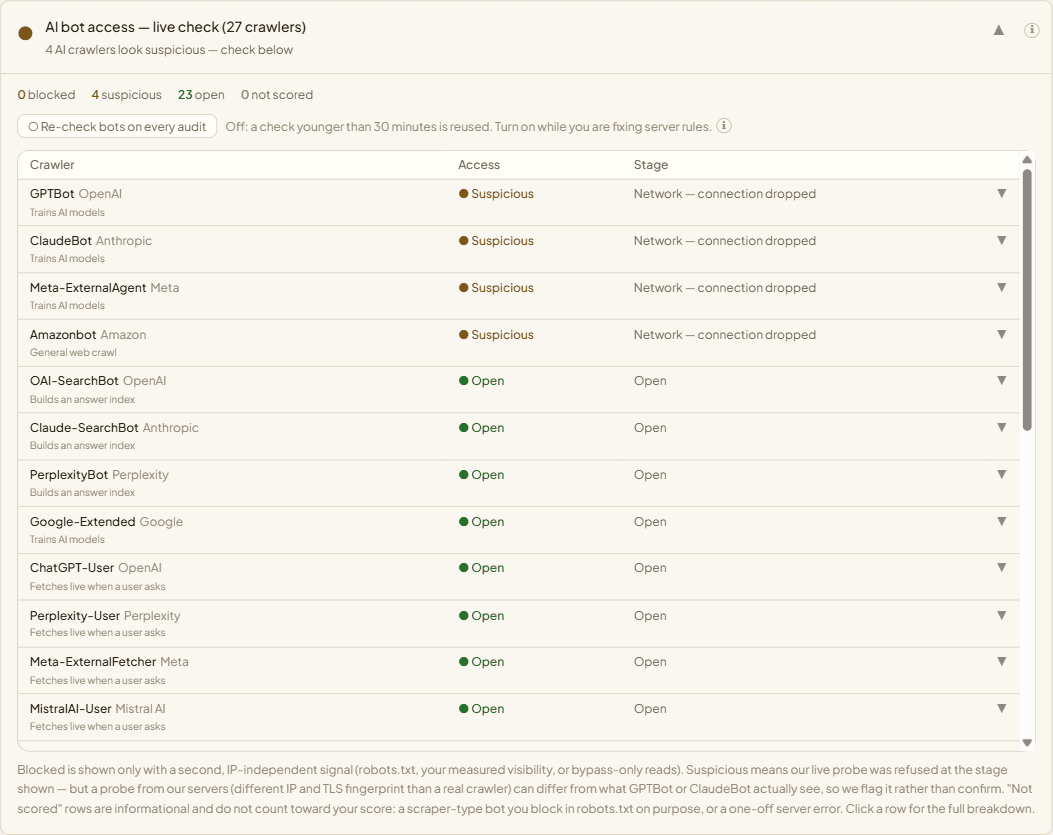The height and width of the screenshot is (835, 1053).
Task: Click the '23 open' counter
Action: (x=201, y=95)
